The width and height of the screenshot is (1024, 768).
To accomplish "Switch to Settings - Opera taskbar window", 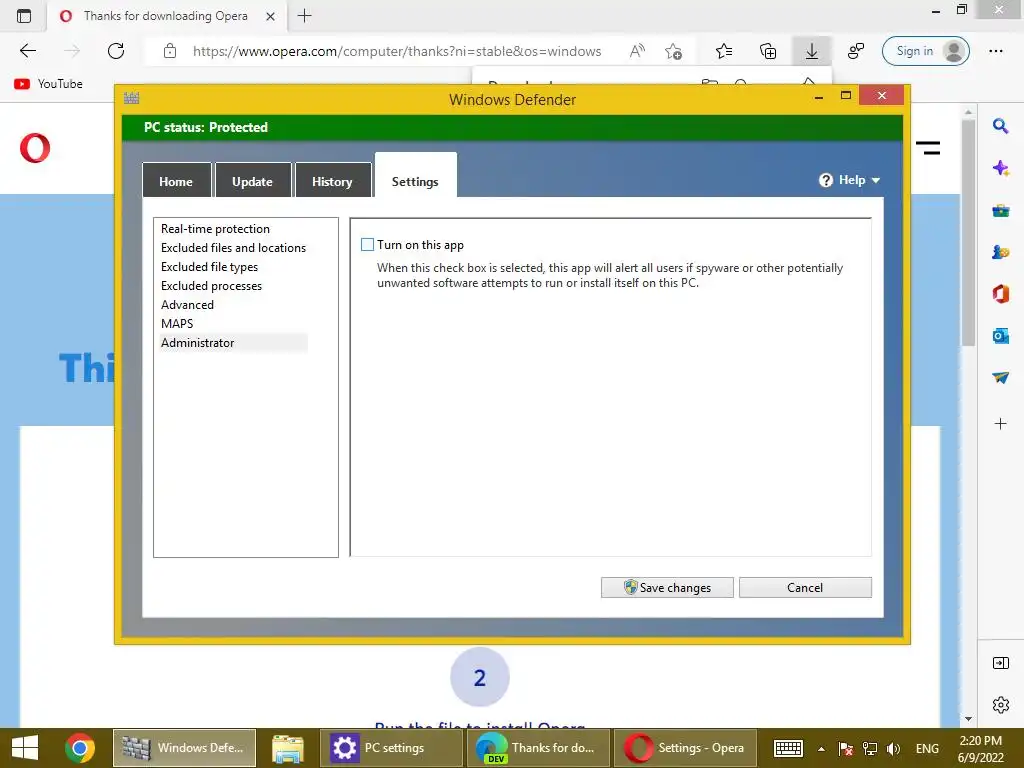I will (x=685, y=748).
